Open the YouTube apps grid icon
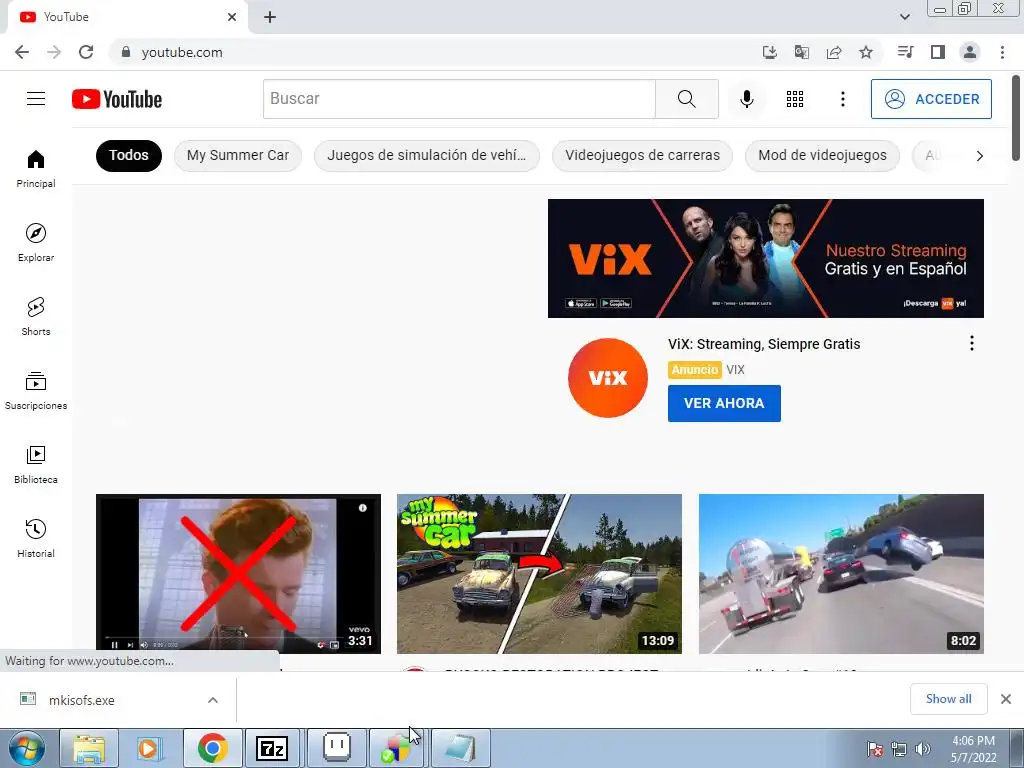This screenshot has height=768, width=1024. click(795, 99)
